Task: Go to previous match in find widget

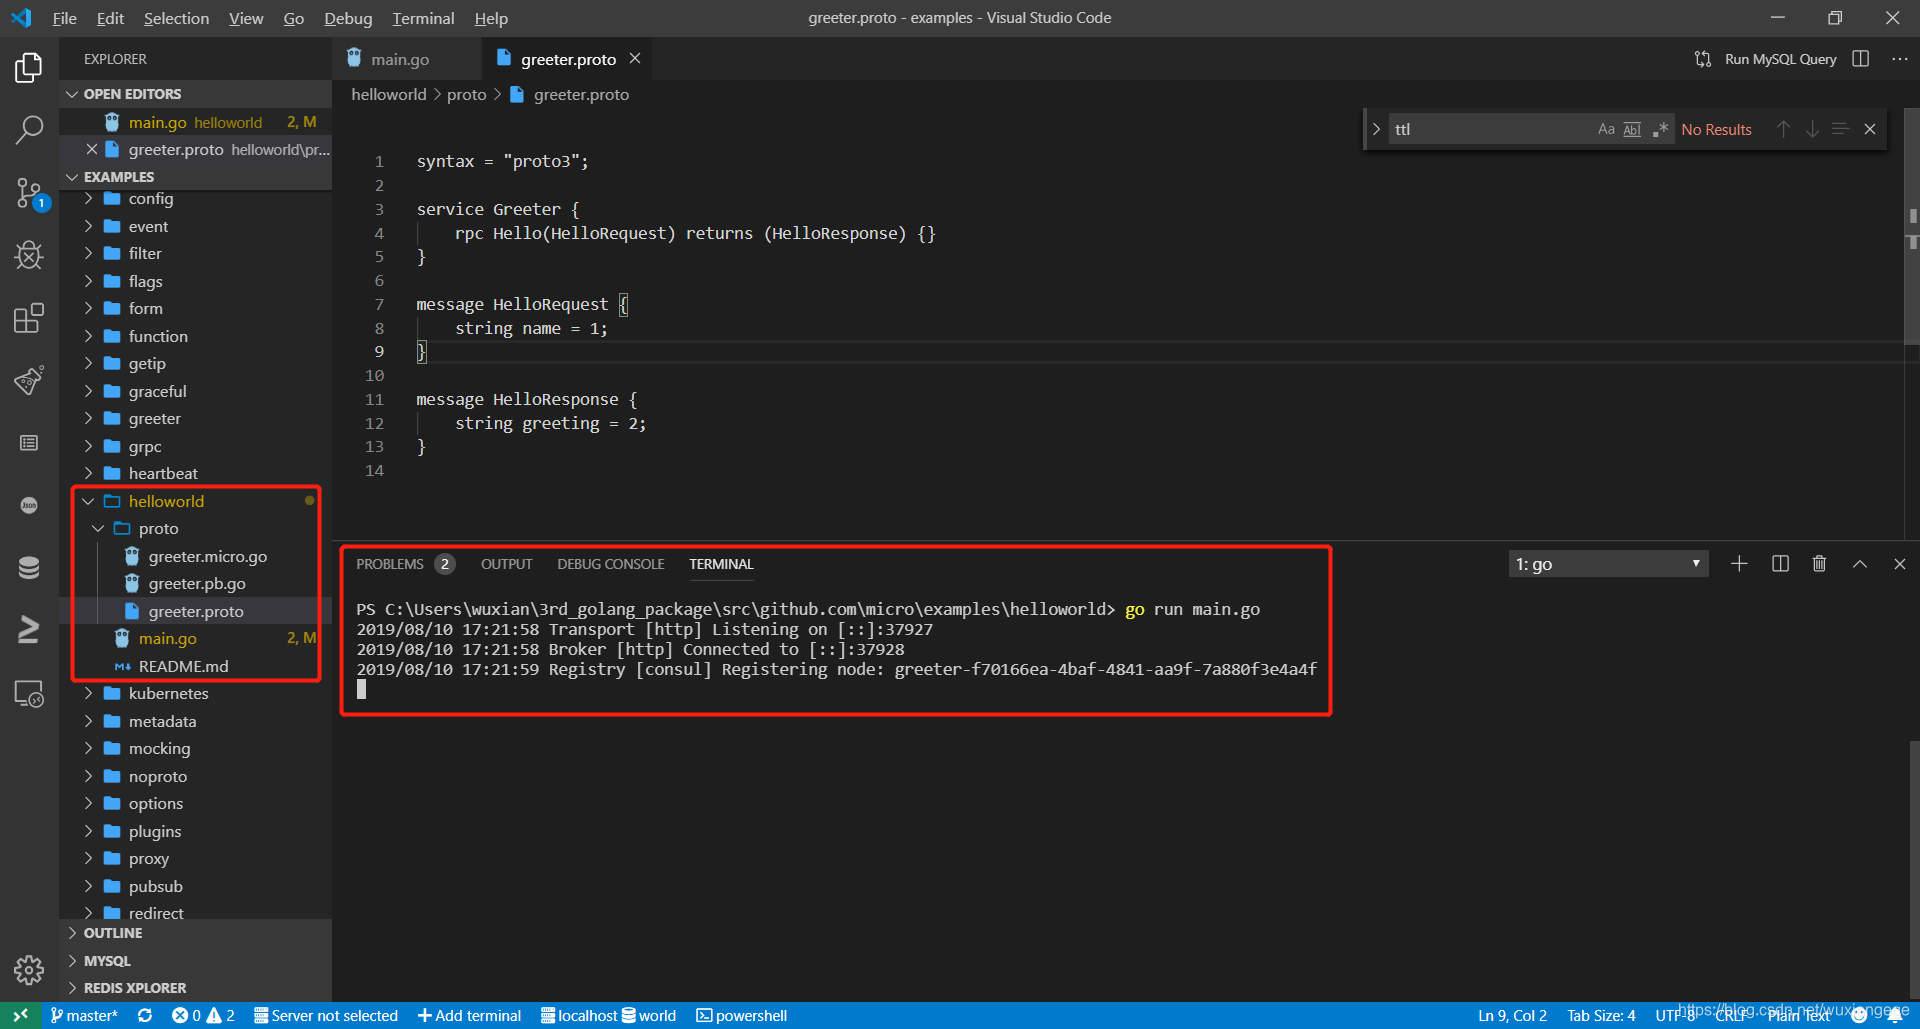Action: (x=1783, y=129)
